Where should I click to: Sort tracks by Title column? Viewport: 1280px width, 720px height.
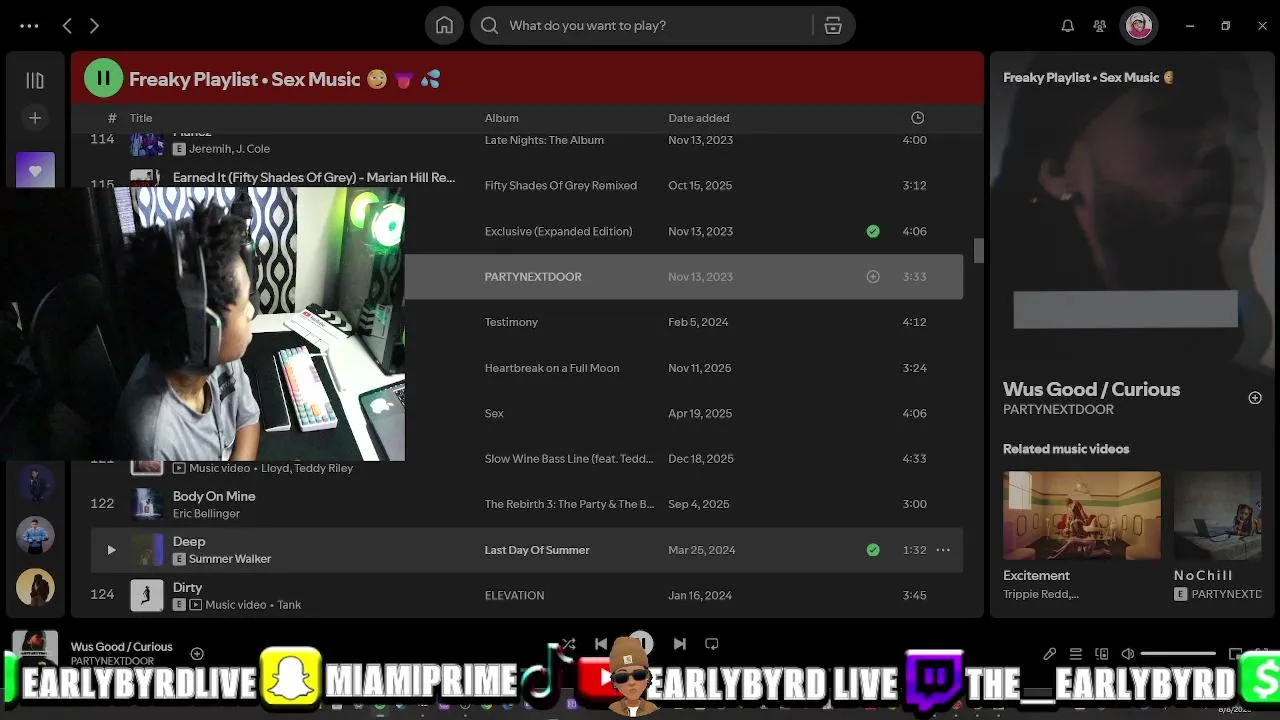pos(141,118)
